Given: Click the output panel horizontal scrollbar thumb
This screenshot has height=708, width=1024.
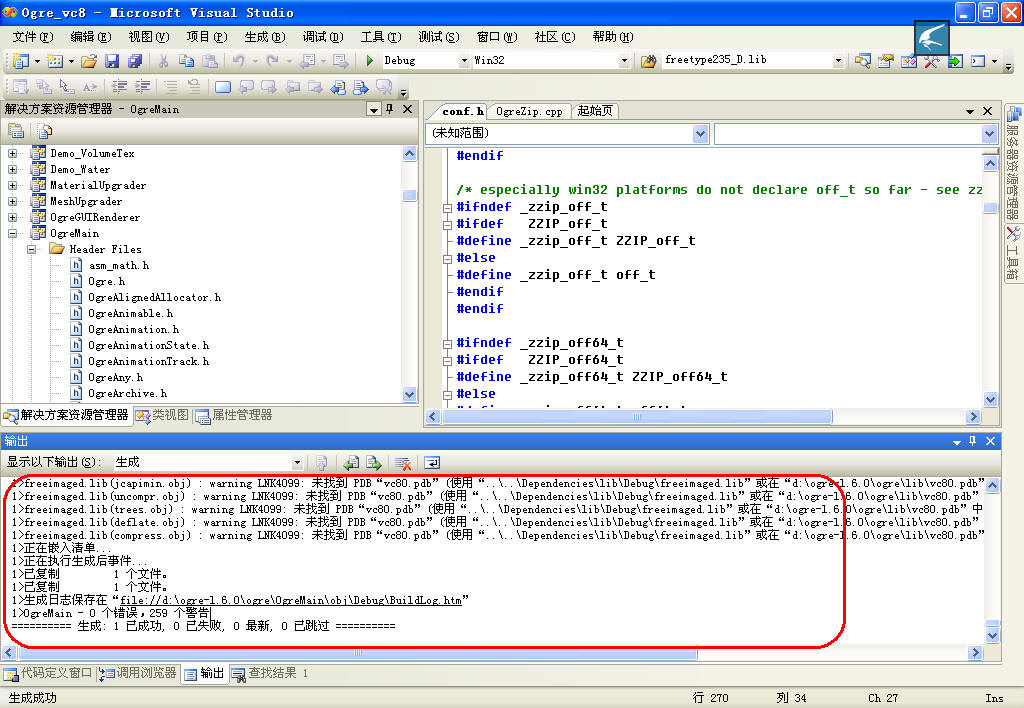Looking at the screenshot, I should point(358,652).
